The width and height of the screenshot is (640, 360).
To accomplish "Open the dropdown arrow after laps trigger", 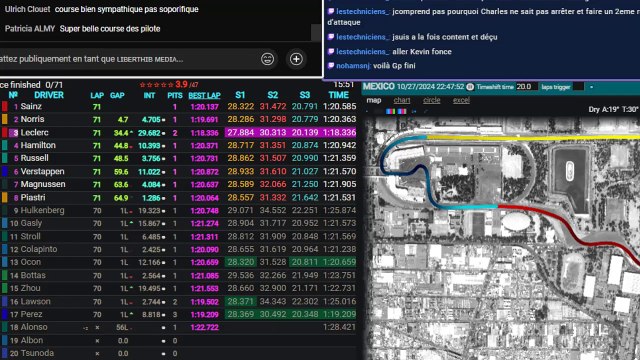I will [x=591, y=87].
